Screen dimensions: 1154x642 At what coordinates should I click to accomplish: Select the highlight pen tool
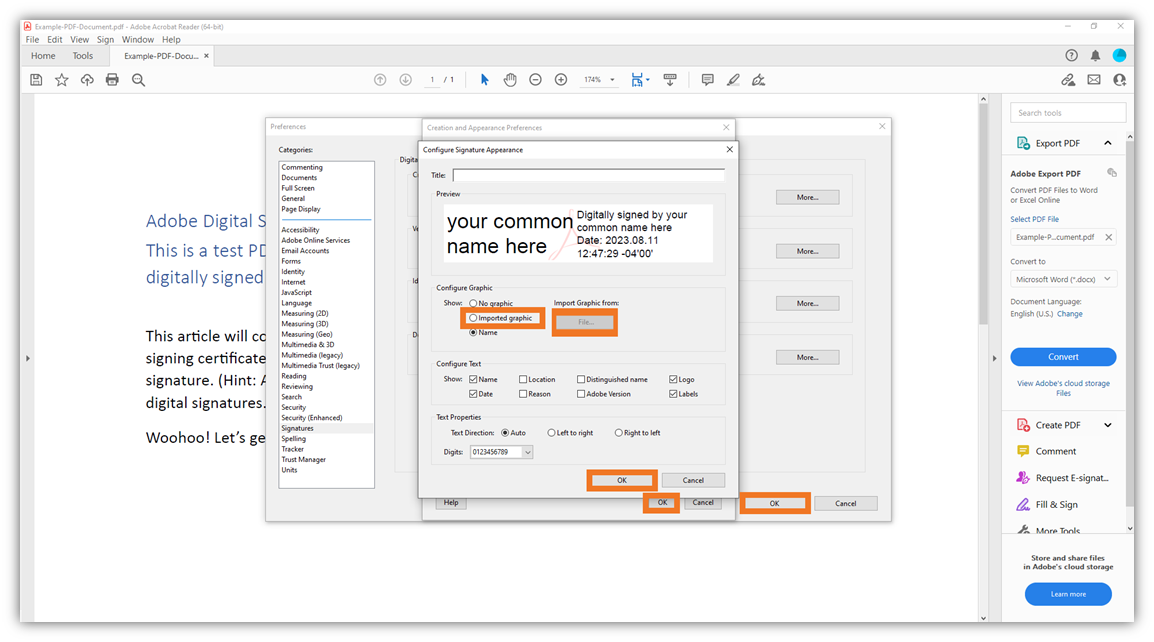point(733,80)
